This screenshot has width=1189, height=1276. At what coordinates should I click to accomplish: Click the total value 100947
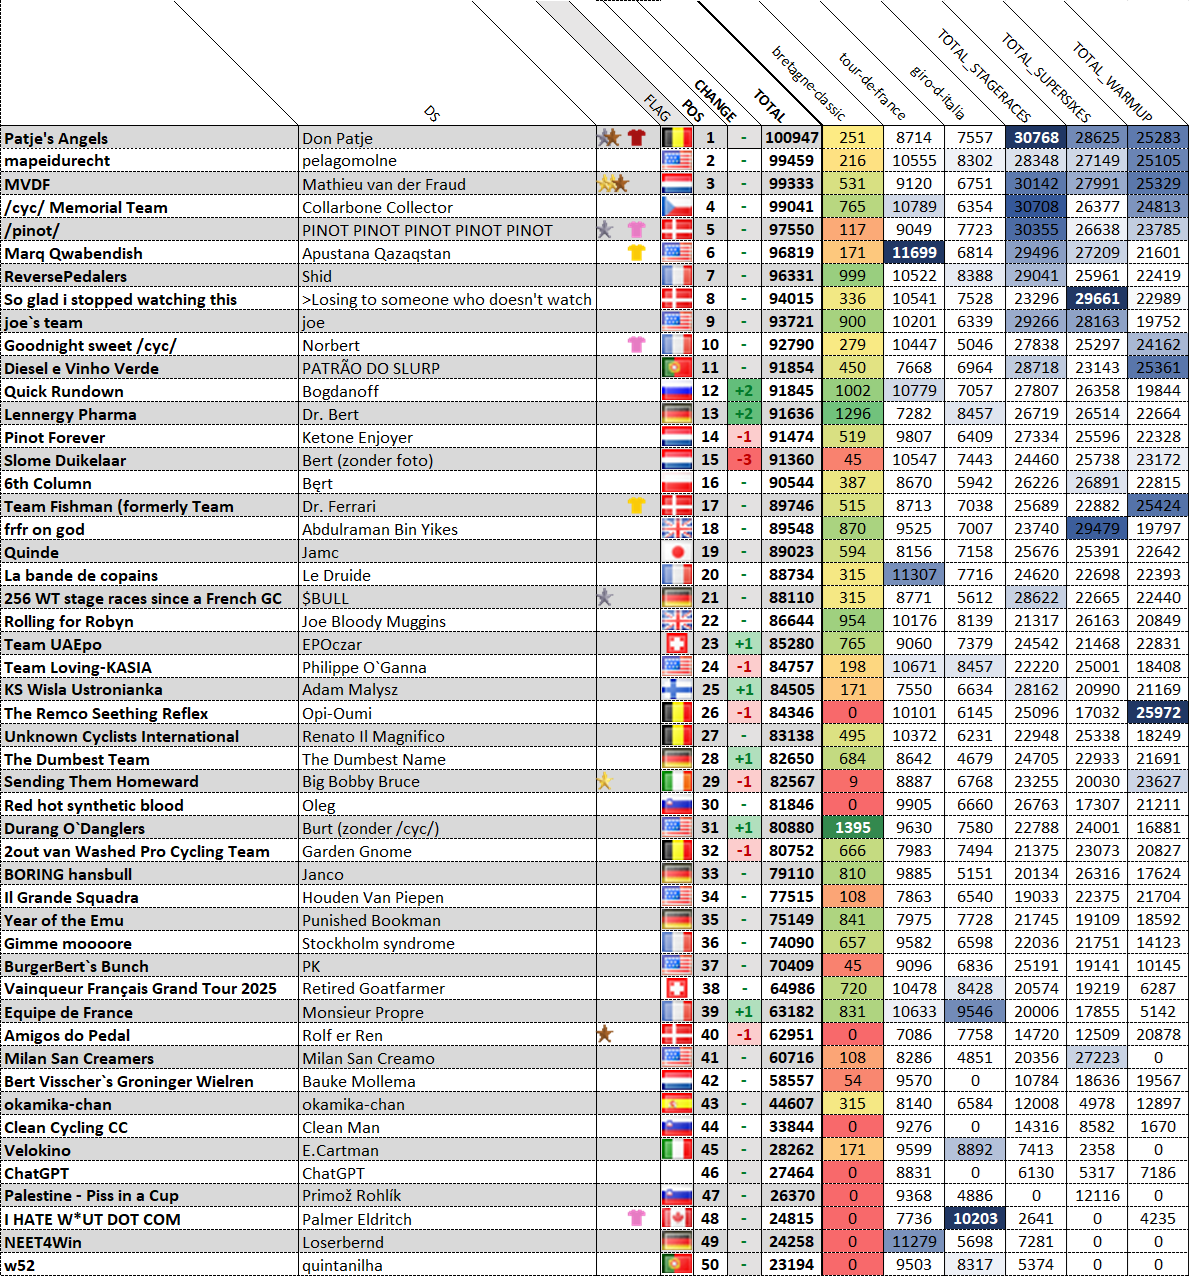[792, 137]
